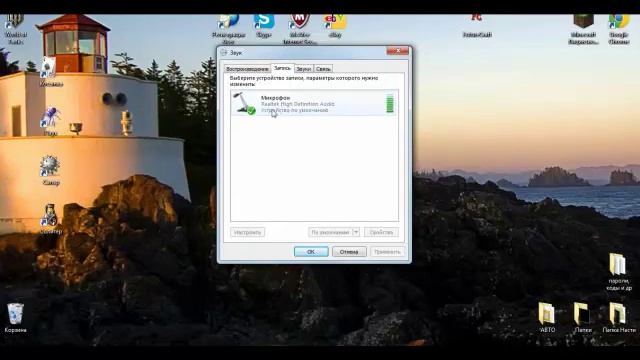This screenshot has height=360, width=640.
Task: Confirm with the OK button
Action: 311,252
